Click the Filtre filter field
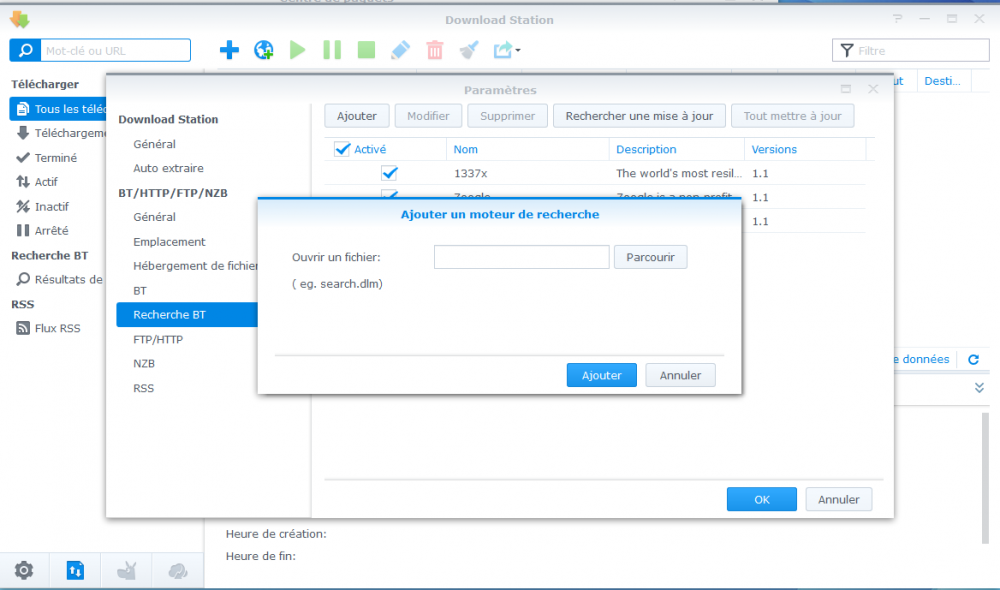 (911, 50)
